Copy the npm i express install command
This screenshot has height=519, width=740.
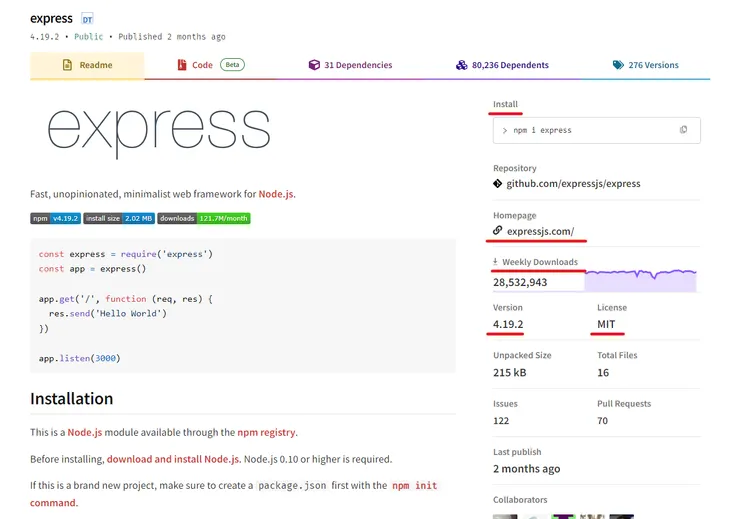pyautogui.click(x=683, y=130)
